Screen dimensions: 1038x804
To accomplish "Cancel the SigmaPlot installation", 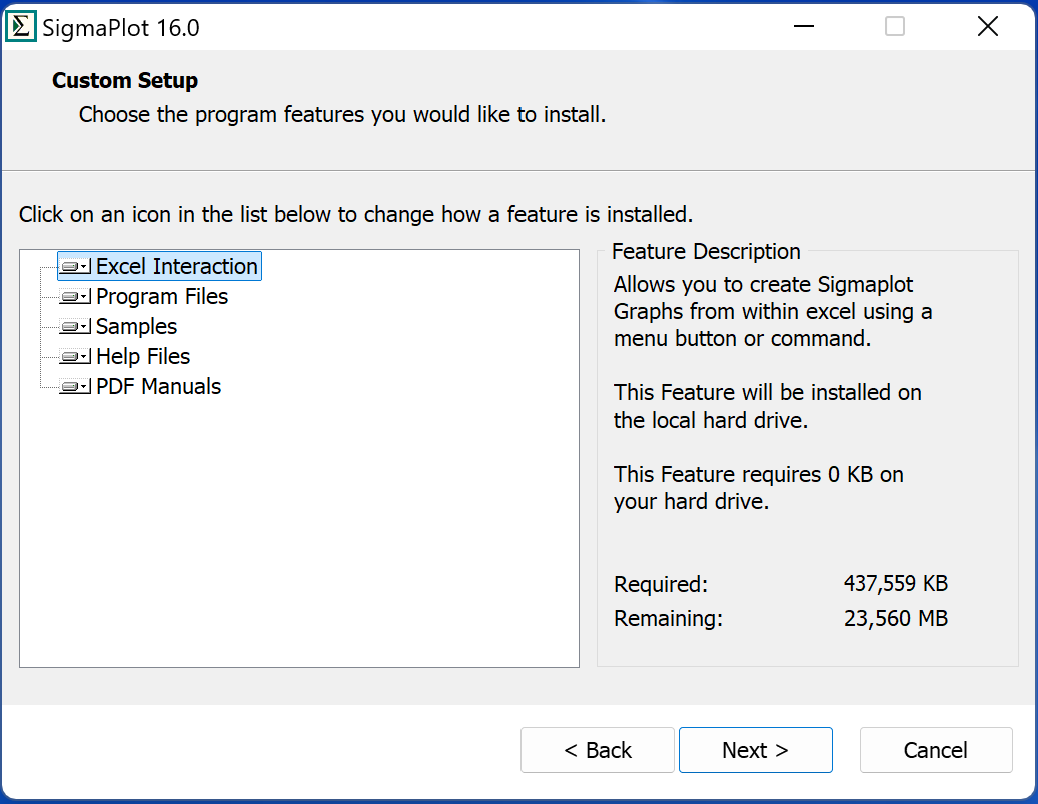I will 936,750.
